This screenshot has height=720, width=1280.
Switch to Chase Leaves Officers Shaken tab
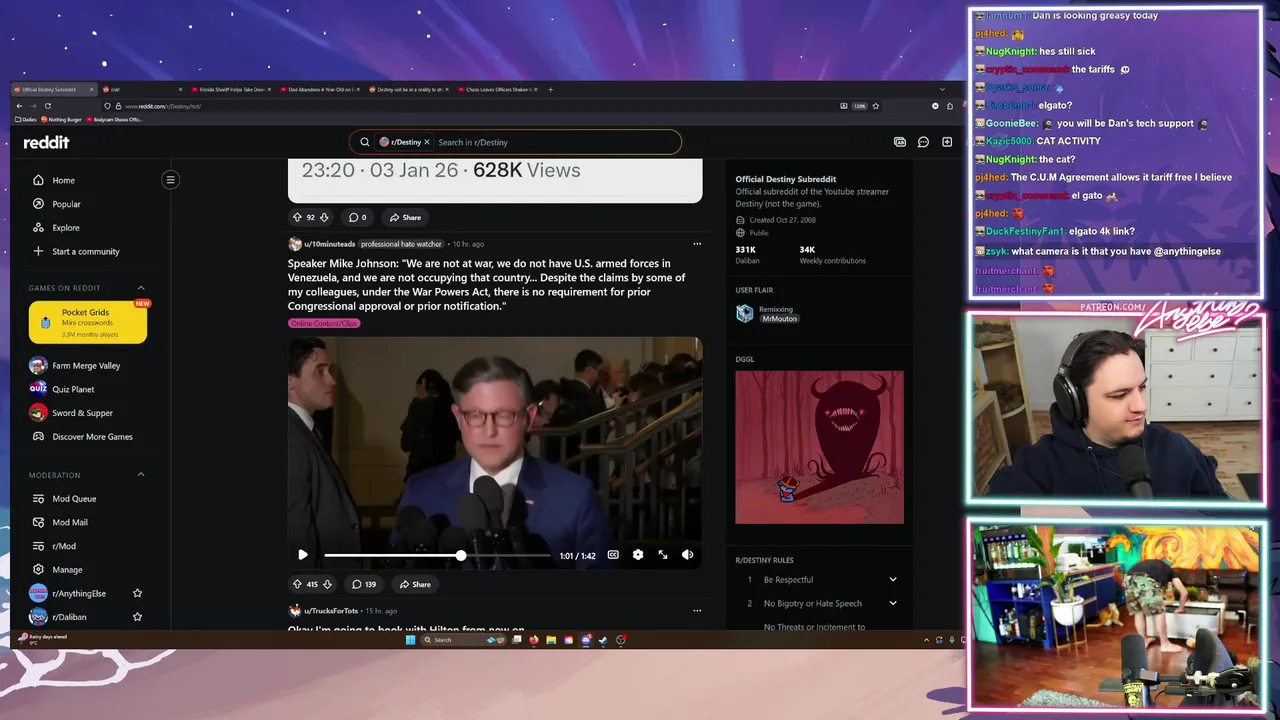click(497, 89)
